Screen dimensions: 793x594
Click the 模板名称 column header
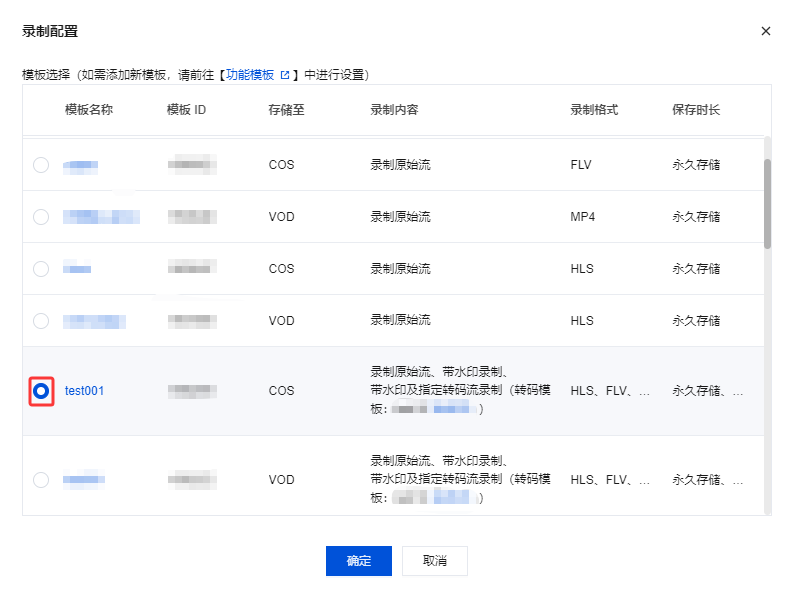[x=89, y=110]
